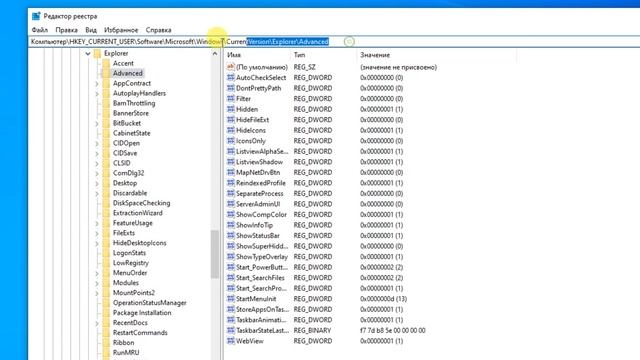Click the DWORD icon of IconsOnly
Image resolution: width=640 pixels, height=360 pixels.
pos(231,141)
